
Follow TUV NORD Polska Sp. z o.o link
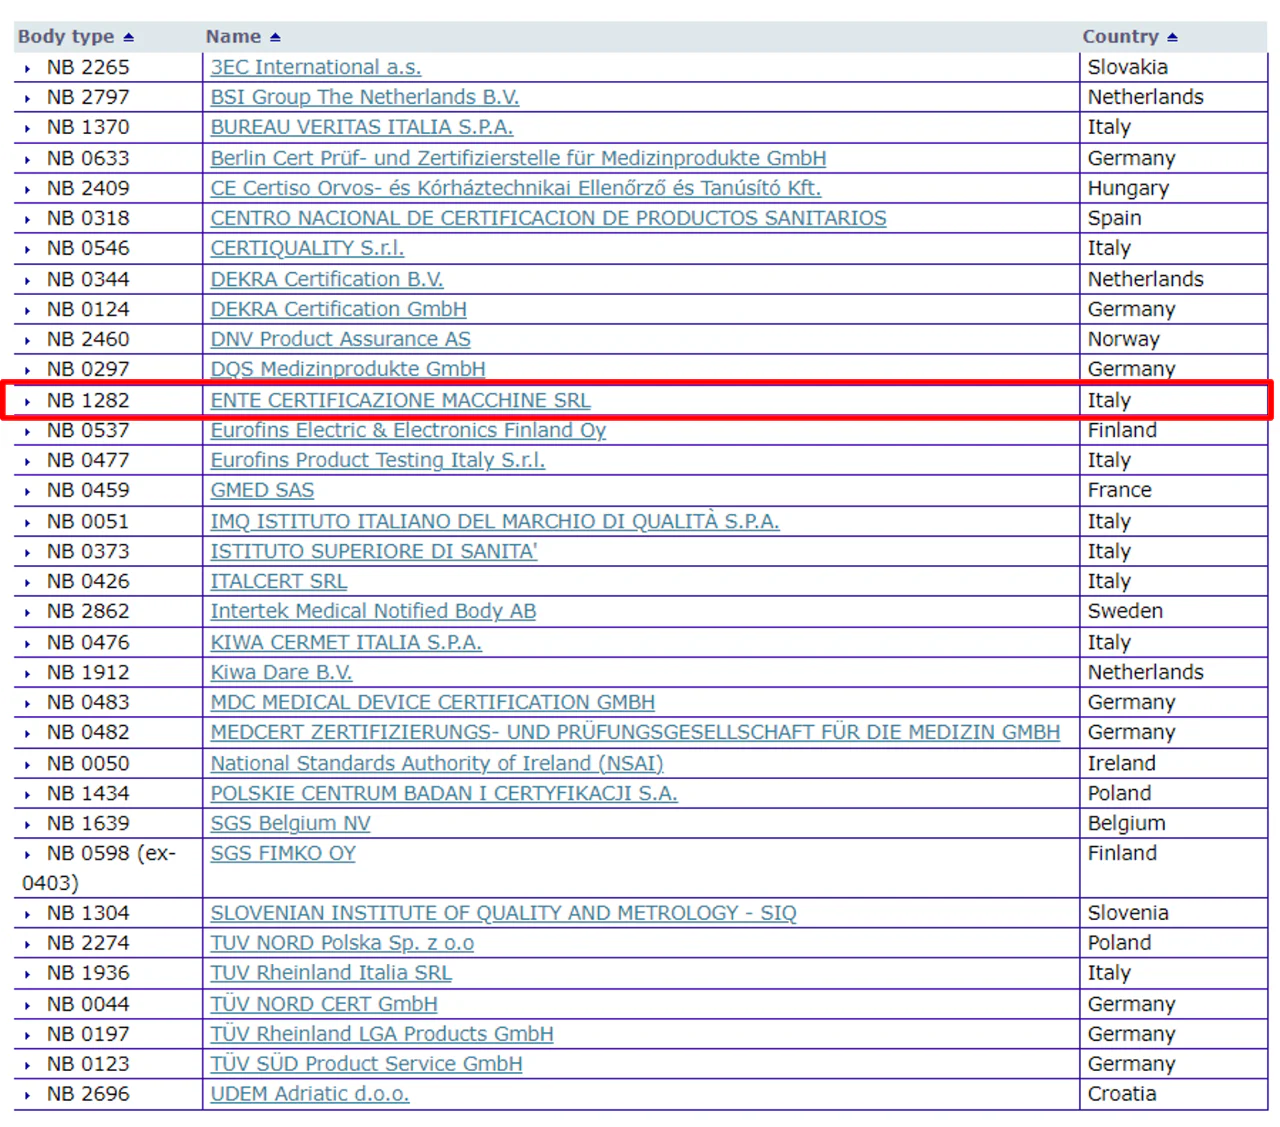[x=342, y=943]
